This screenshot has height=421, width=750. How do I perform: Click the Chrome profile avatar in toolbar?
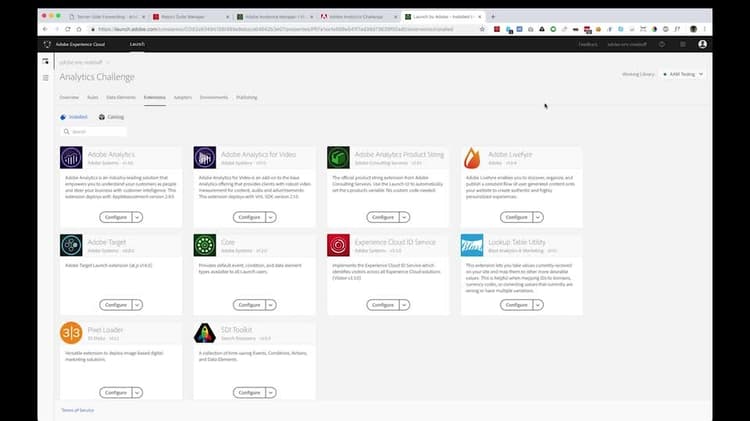point(694,29)
